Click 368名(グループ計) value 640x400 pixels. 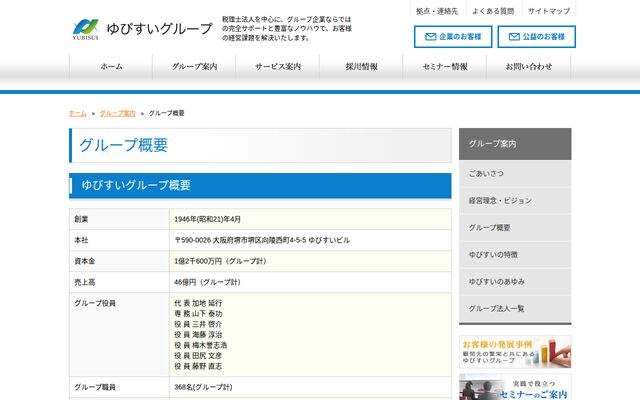point(203,387)
